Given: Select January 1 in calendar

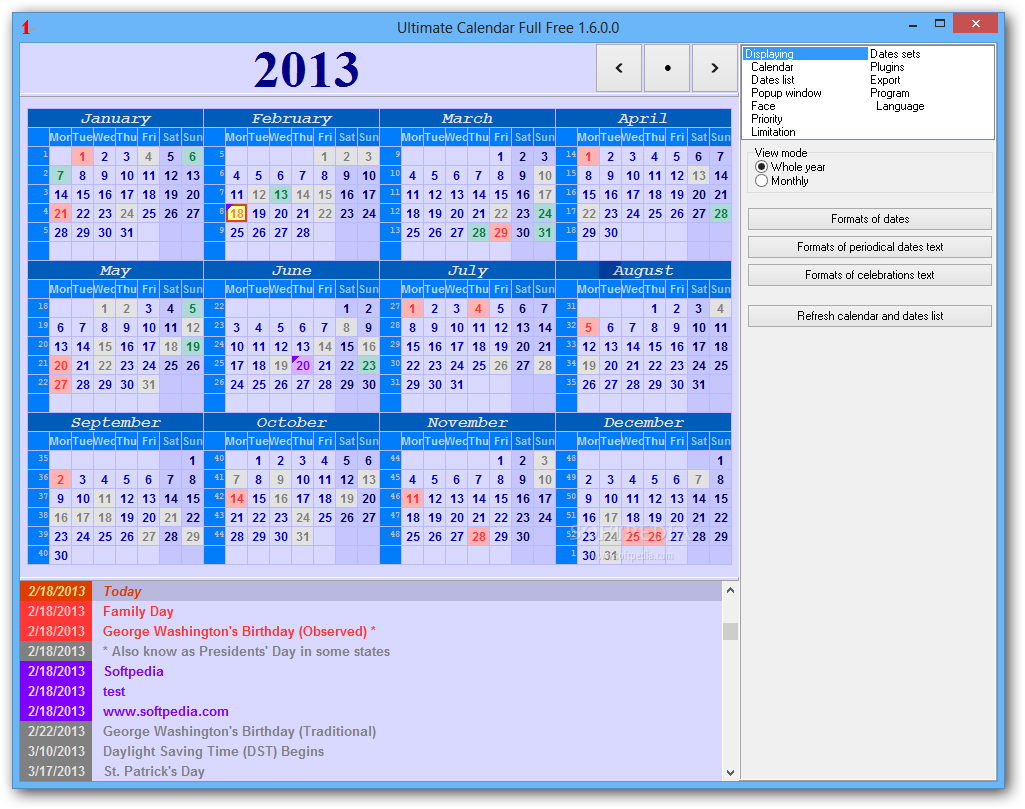Looking at the screenshot, I should click(x=82, y=157).
